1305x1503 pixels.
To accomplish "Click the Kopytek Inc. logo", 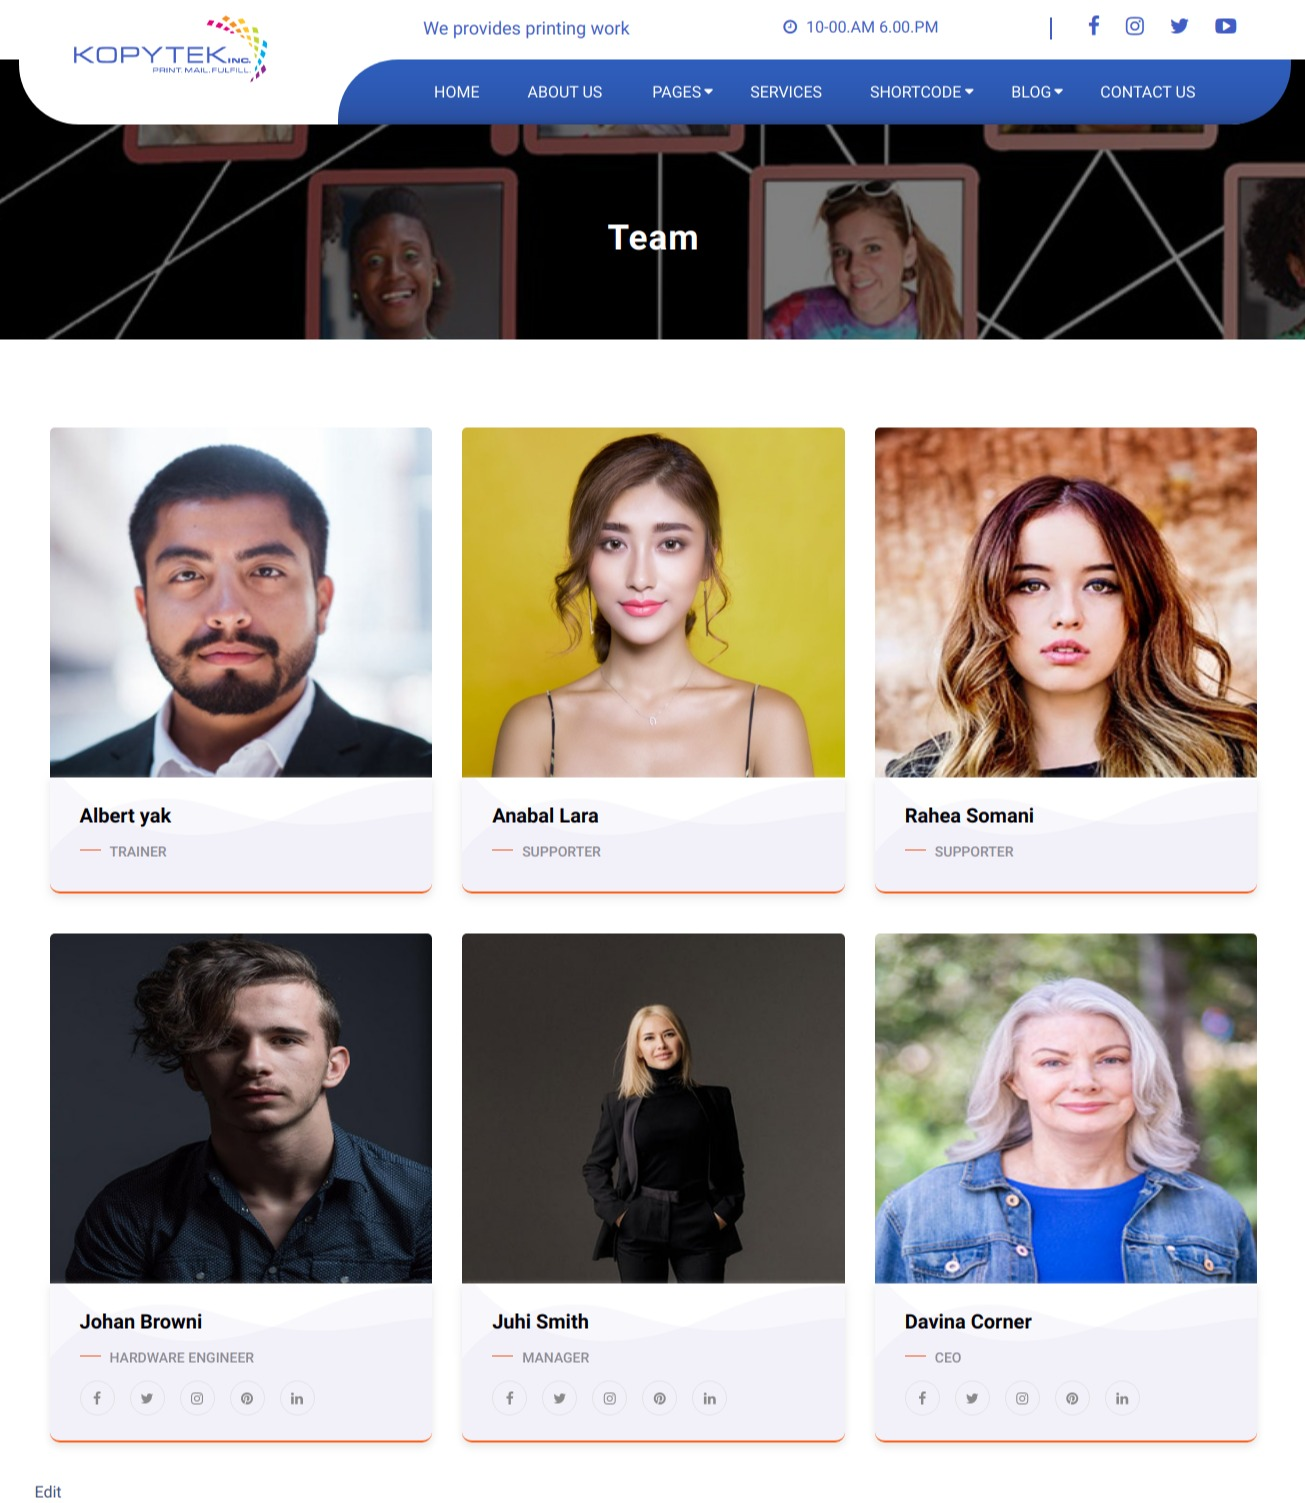I will [170, 48].
